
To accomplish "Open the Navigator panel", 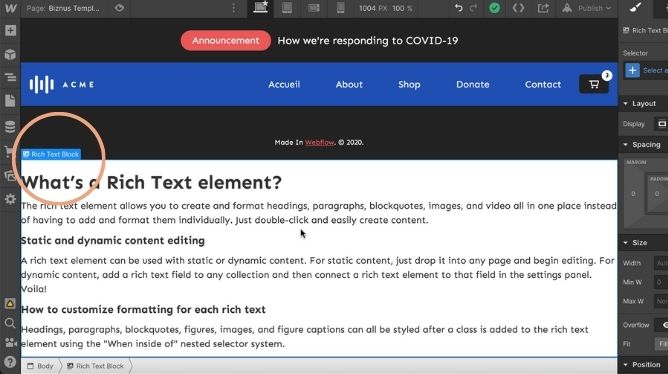I will (10, 78).
